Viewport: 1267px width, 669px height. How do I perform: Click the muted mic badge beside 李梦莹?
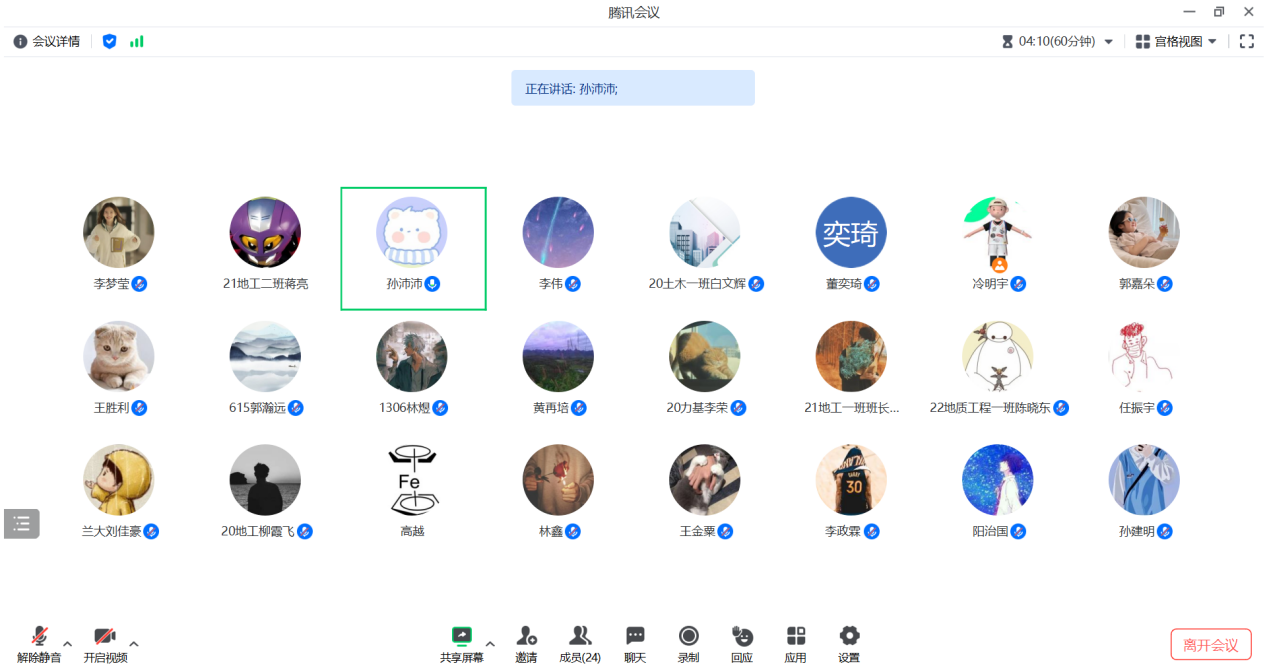click(140, 284)
